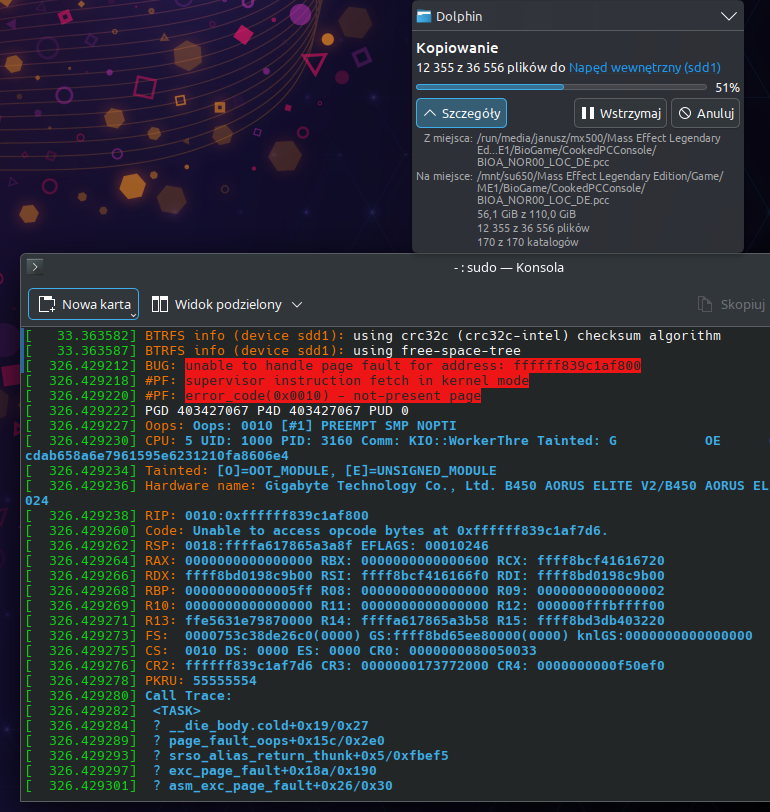This screenshot has width=770, height=812.
Task: Click the Skopiuj copy icon in Konsola
Action: click(x=705, y=304)
